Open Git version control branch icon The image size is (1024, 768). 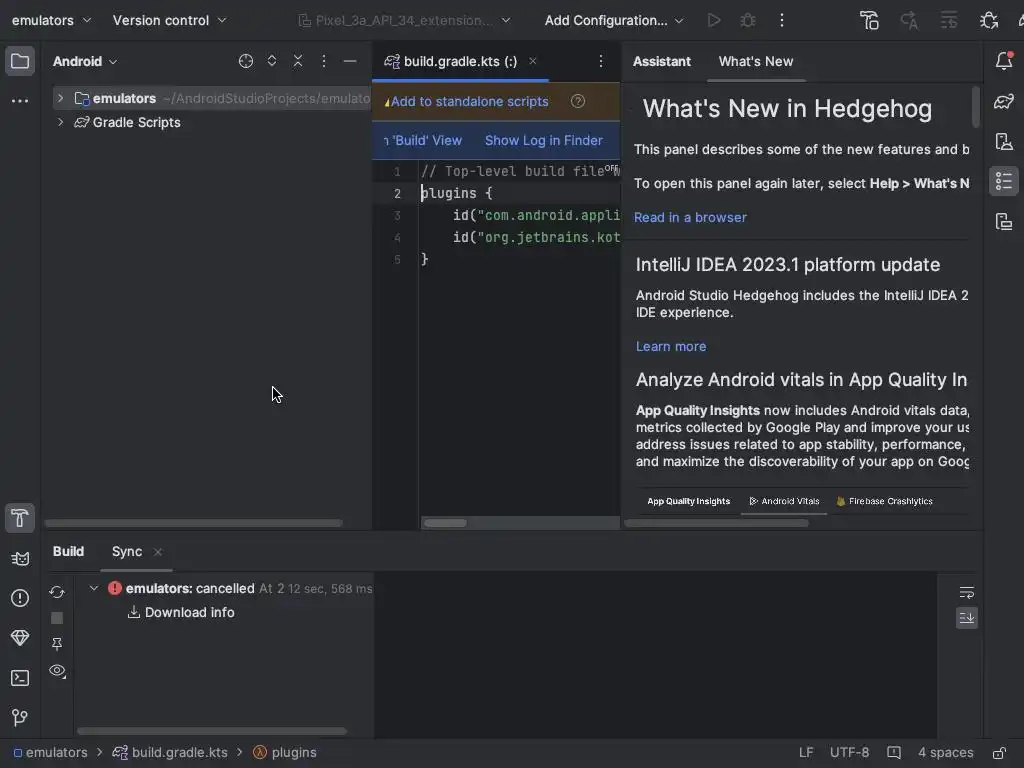tap(20, 718)
